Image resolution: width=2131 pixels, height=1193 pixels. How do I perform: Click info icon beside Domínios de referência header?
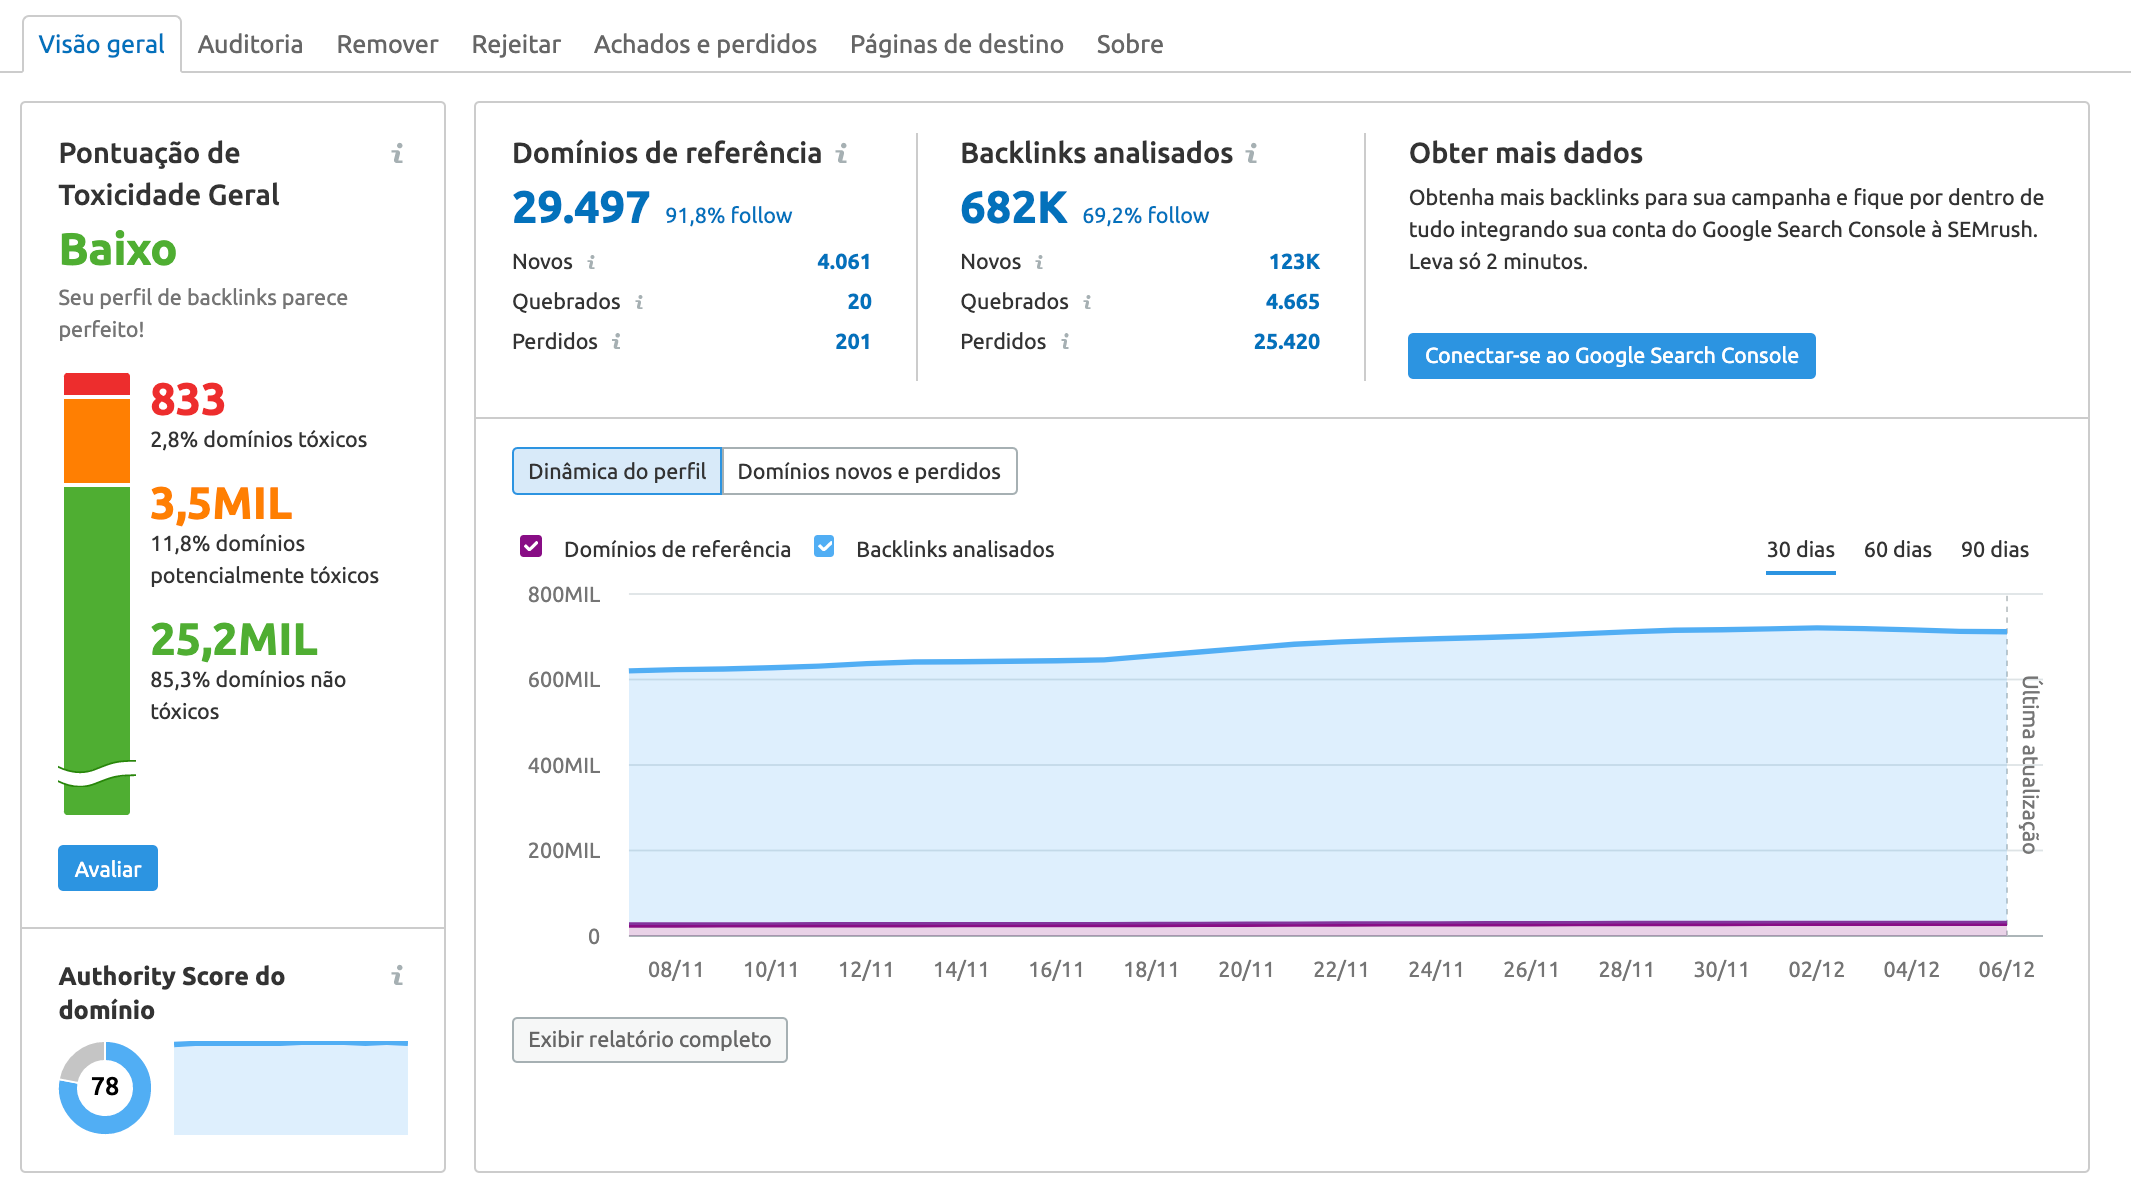coord(843,155)
